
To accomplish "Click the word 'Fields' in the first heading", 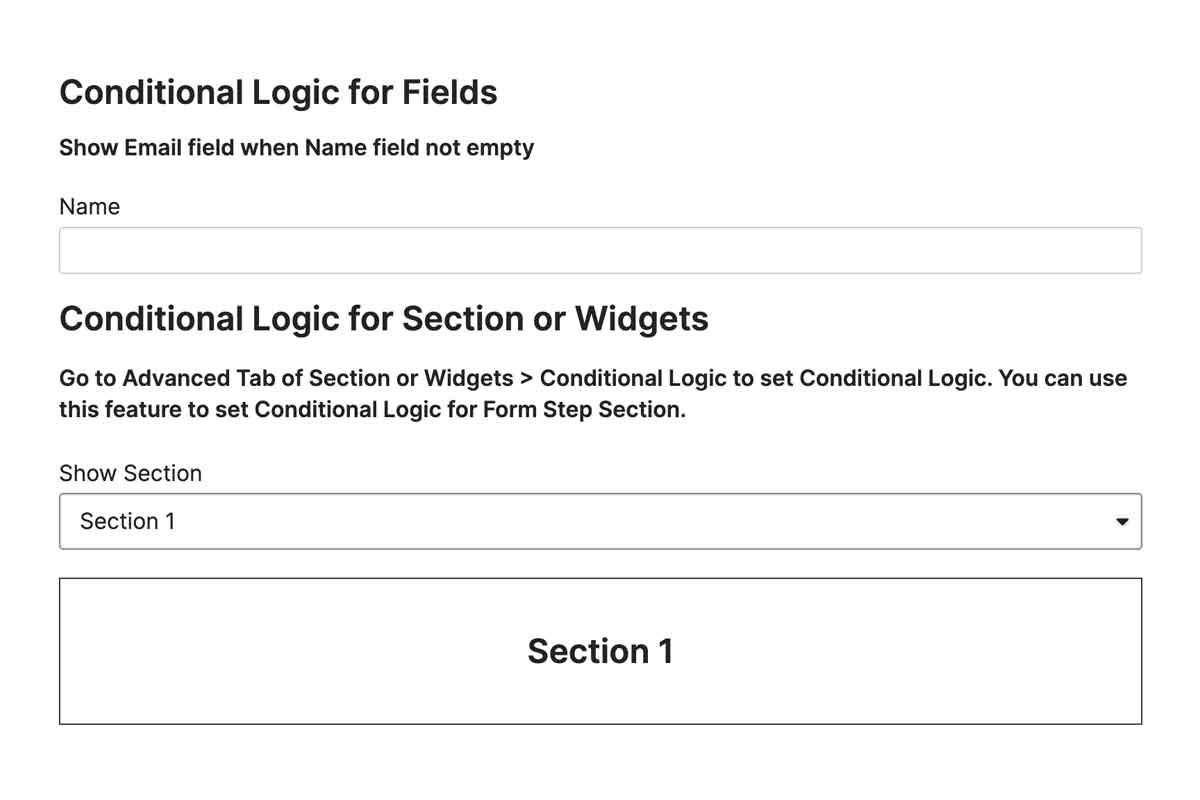I will point(449,92).
